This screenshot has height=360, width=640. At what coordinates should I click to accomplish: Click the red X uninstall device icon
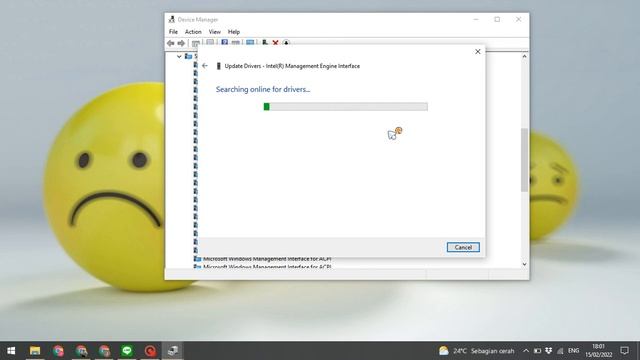point(276,42)
